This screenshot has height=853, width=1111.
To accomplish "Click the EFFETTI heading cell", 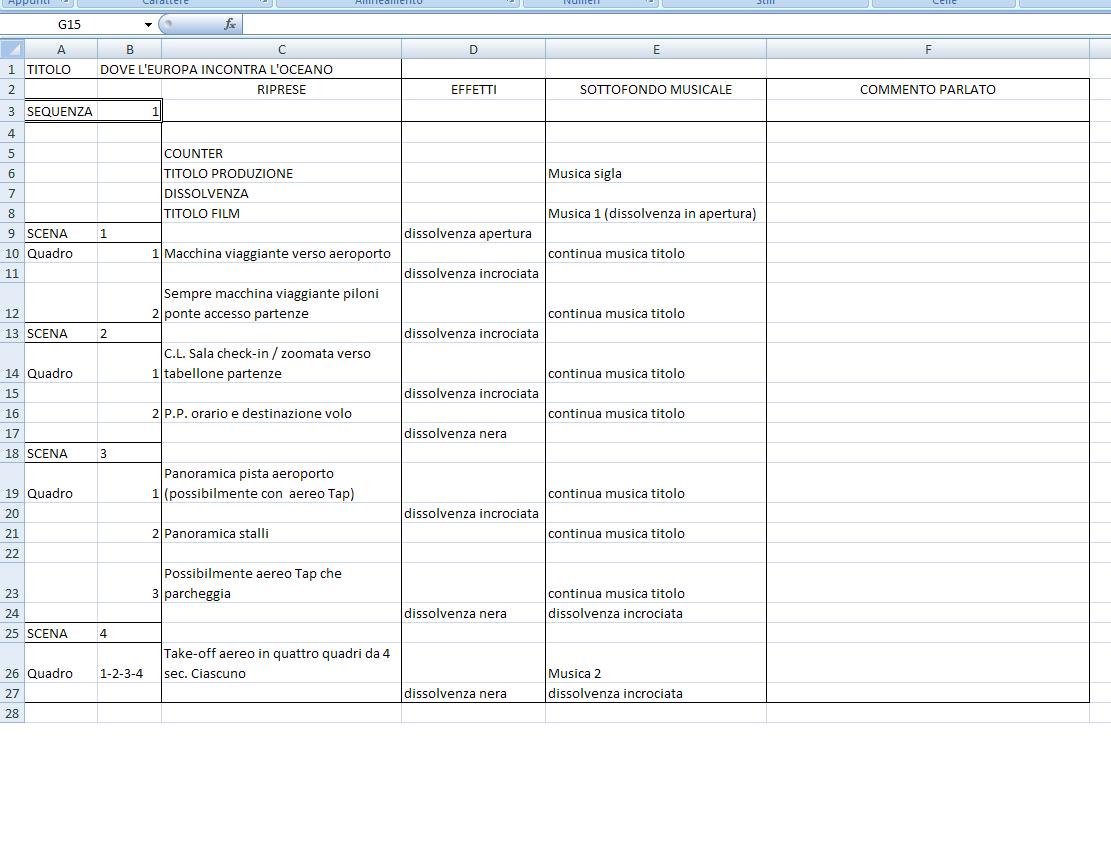I will coord(473,90).
